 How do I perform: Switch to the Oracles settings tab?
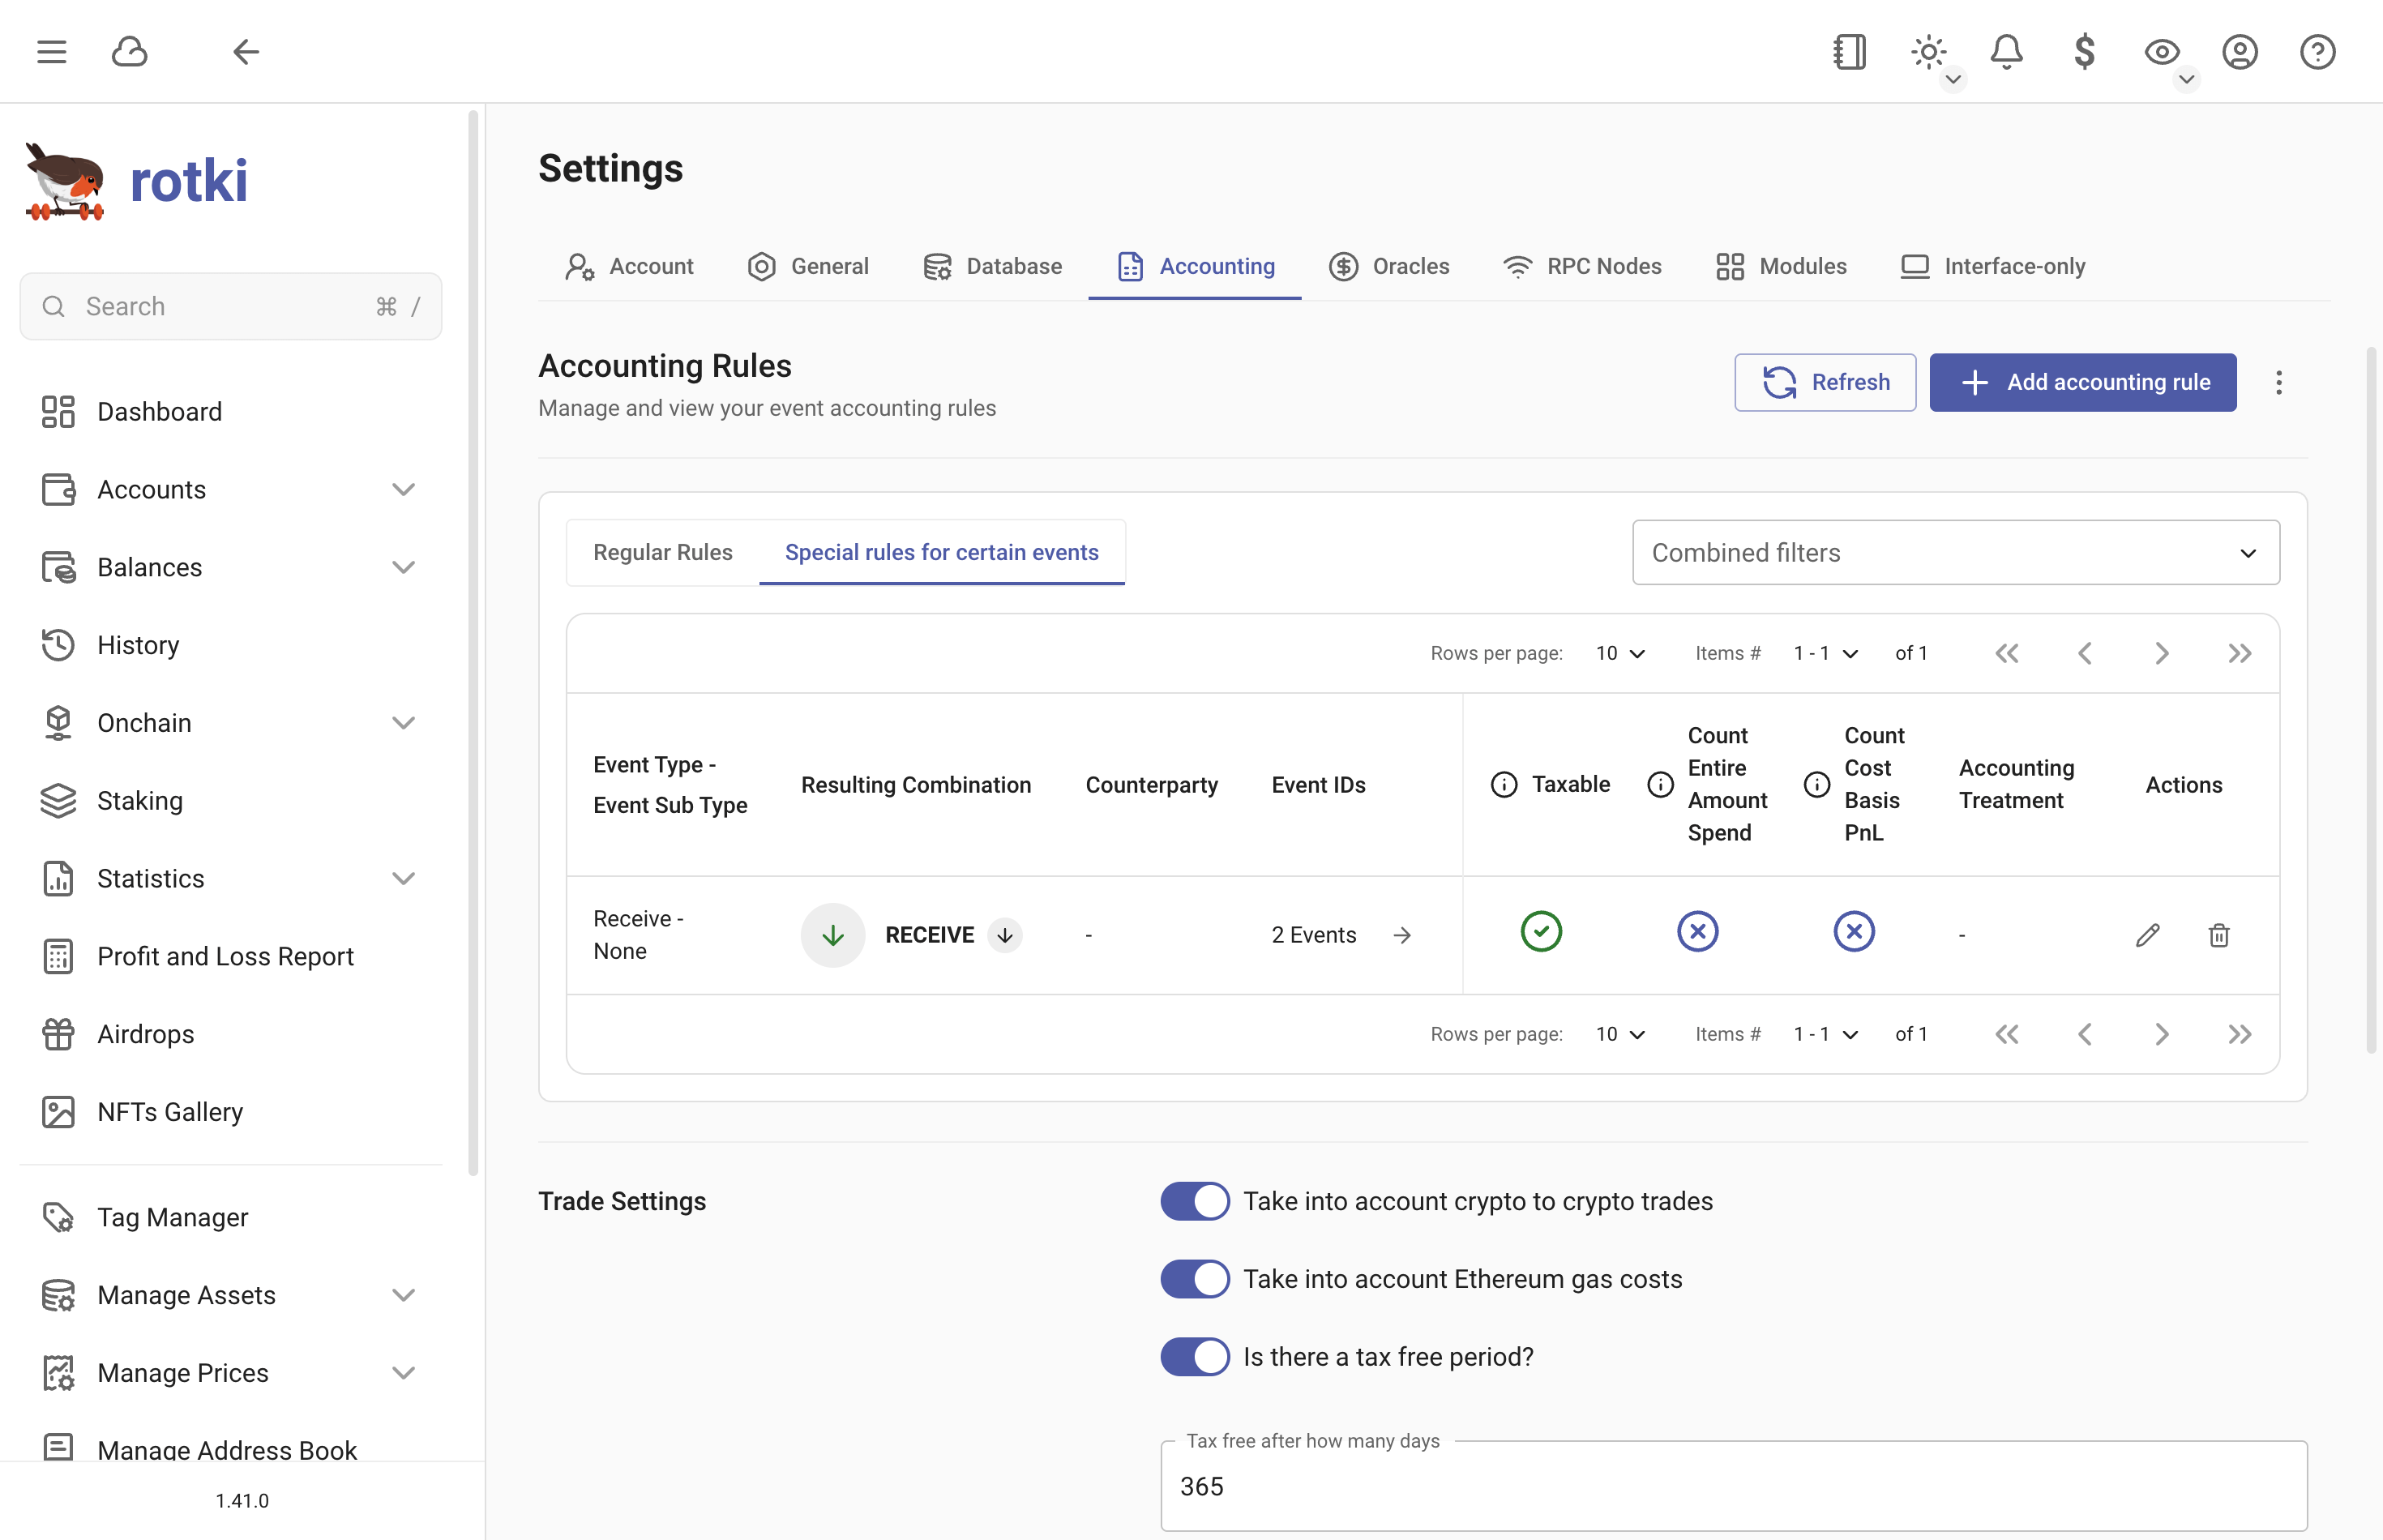click(1388, 266)
